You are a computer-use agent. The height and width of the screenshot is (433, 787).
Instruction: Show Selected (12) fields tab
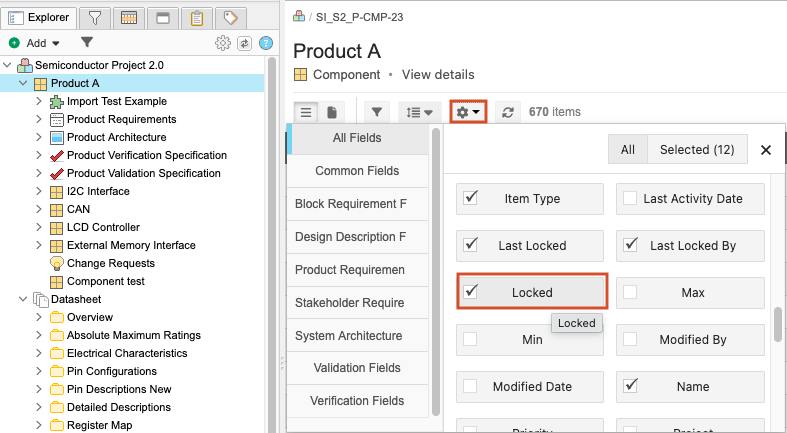697,149
